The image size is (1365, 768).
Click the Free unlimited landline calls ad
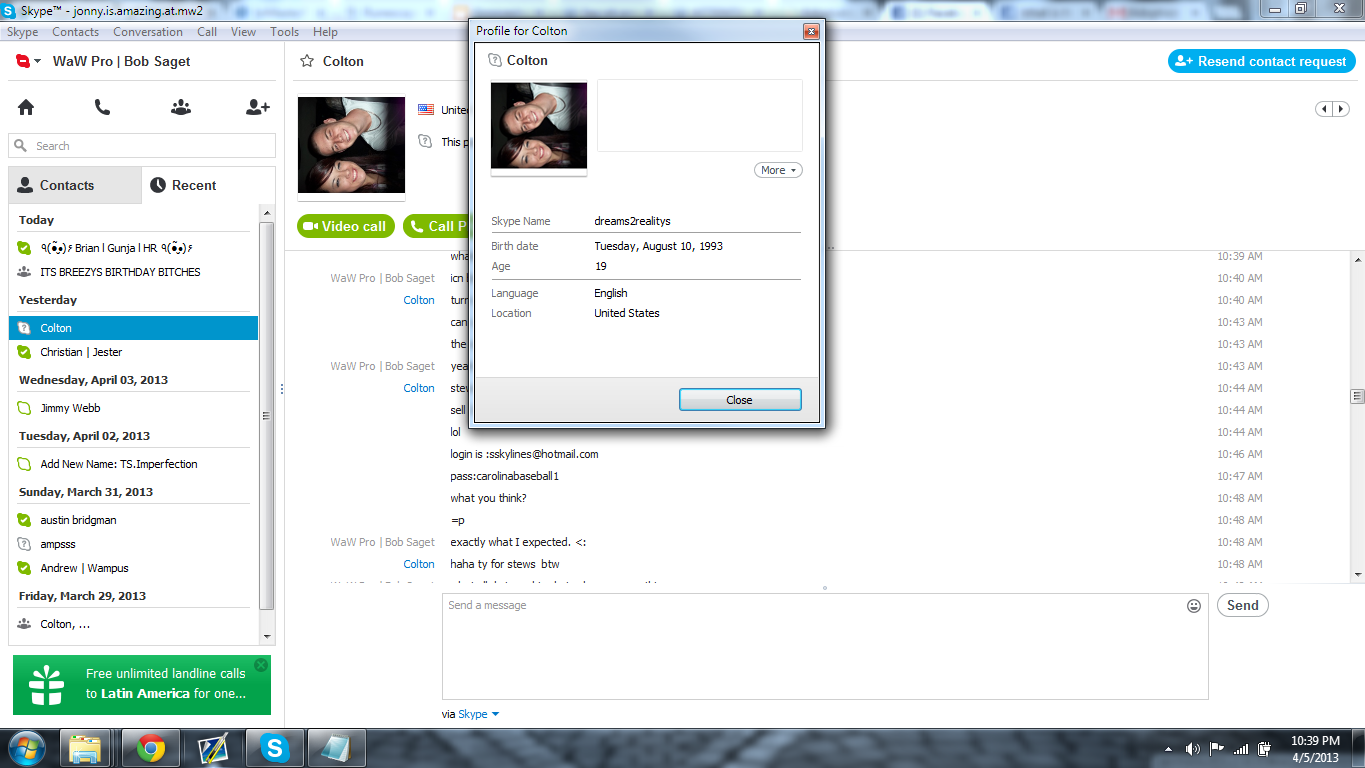click(x=142, y=685)
